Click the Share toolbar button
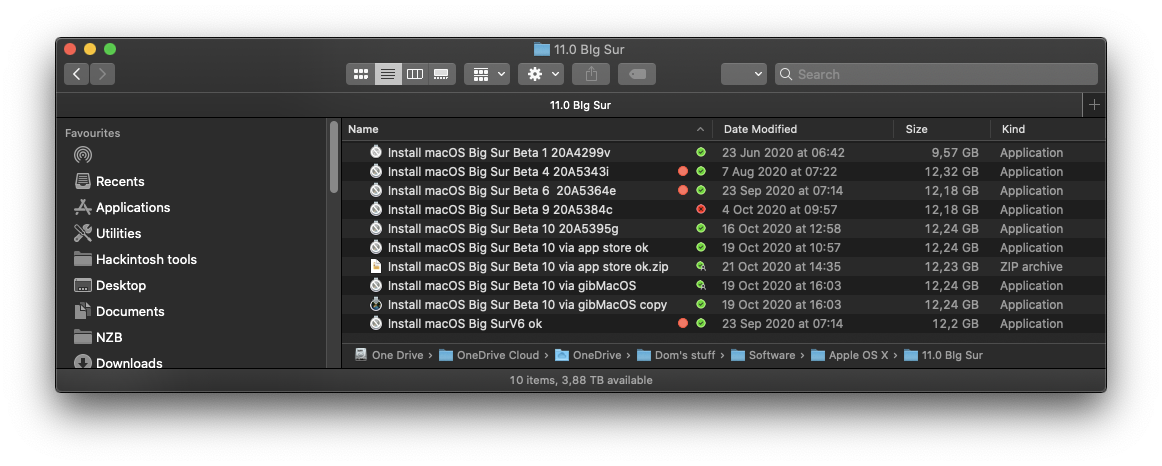Screen dimensions: 1162x466 click(591, 74)
